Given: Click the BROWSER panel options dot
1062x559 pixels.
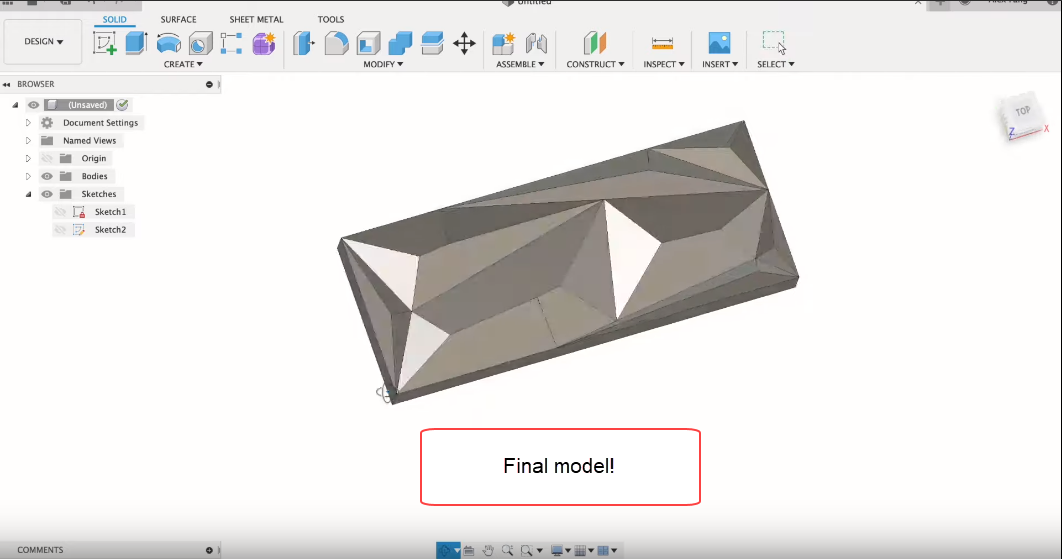Looking at the screenshot, I should click(x=209, y=85).
